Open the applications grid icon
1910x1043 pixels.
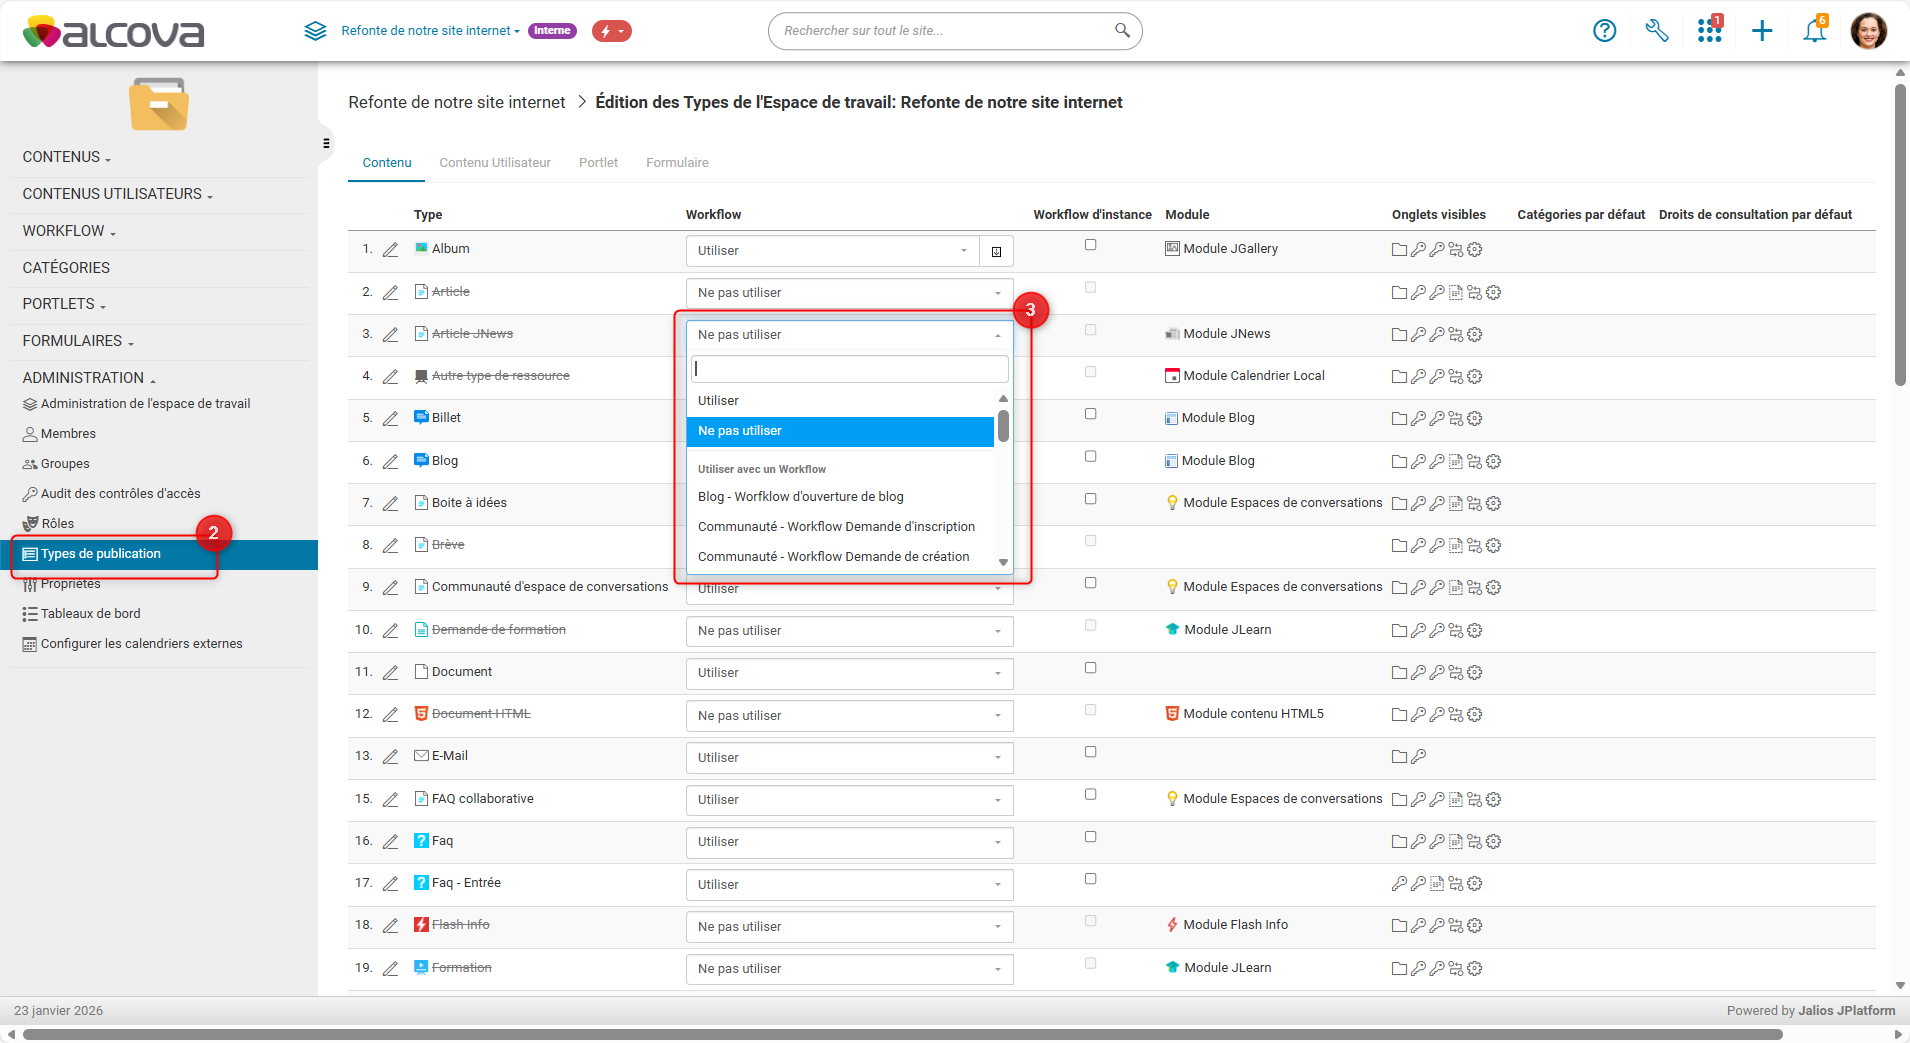coord(1709,31)
